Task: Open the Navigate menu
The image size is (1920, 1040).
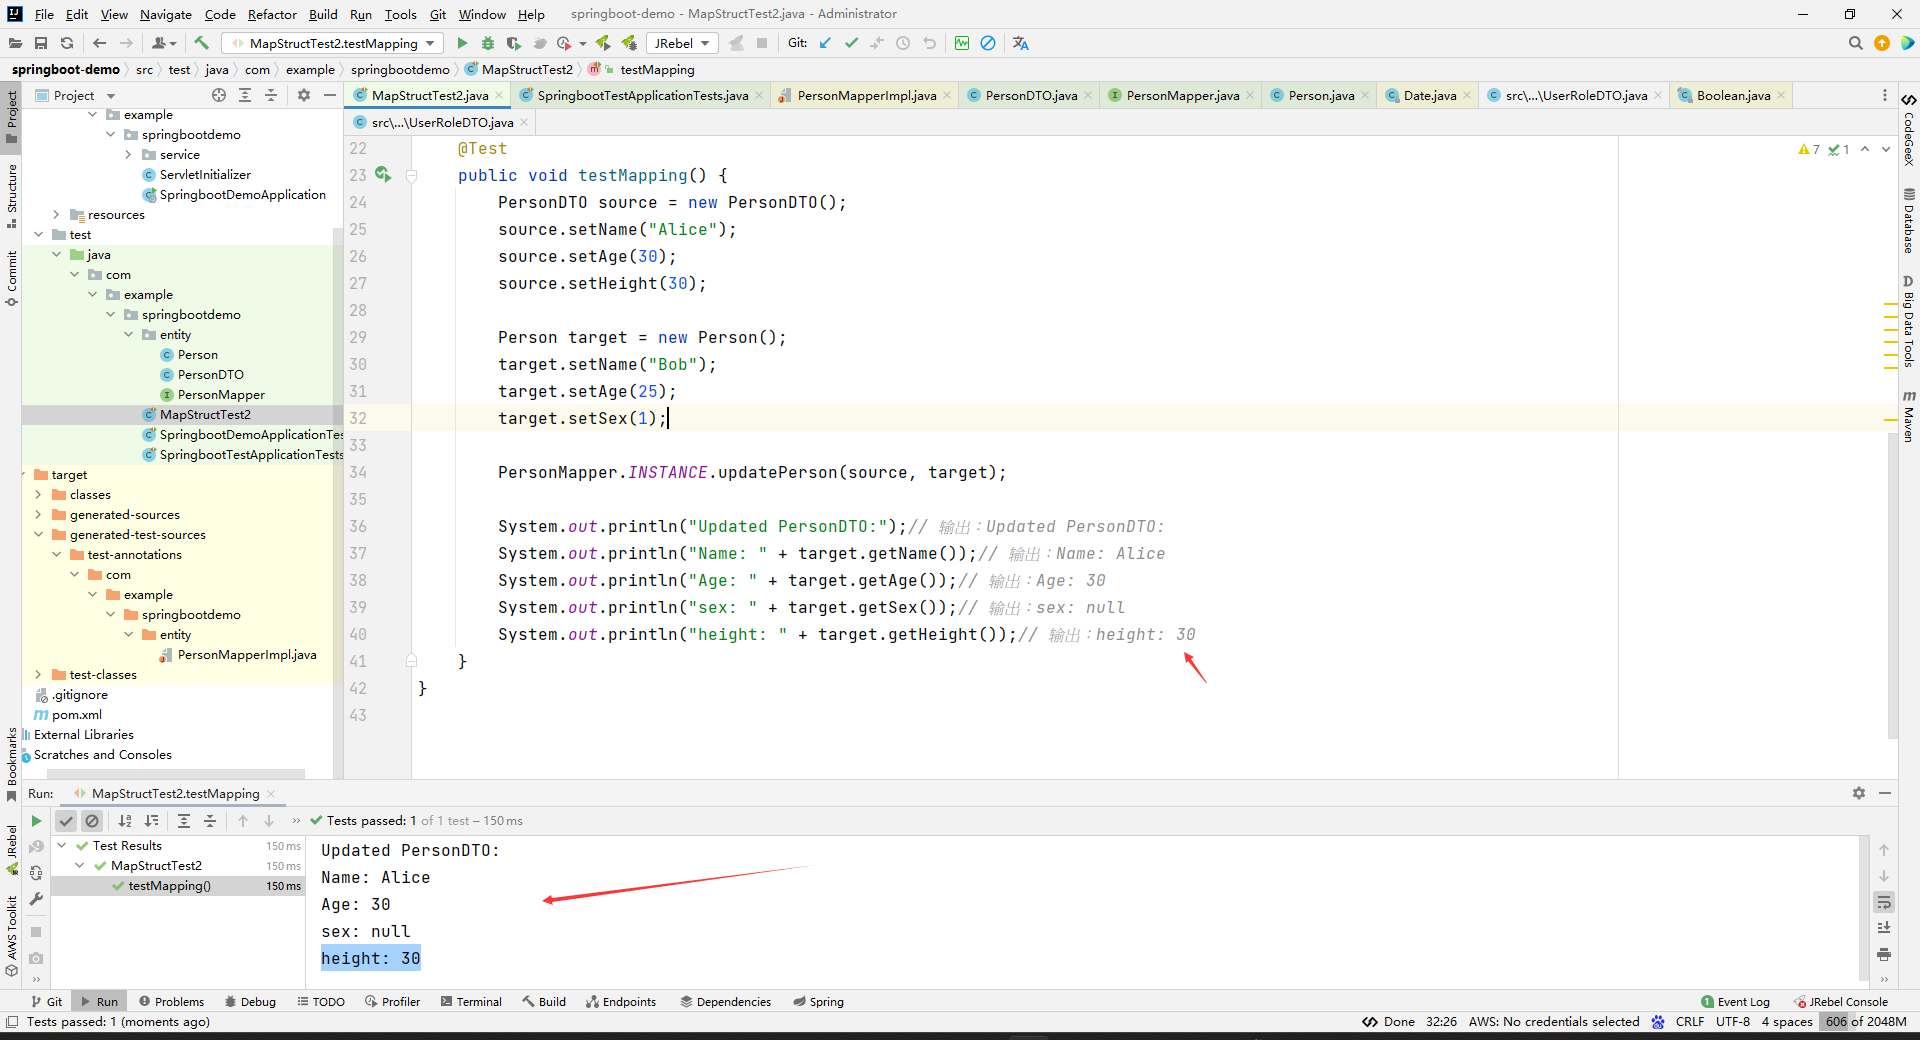Action: 166,14
